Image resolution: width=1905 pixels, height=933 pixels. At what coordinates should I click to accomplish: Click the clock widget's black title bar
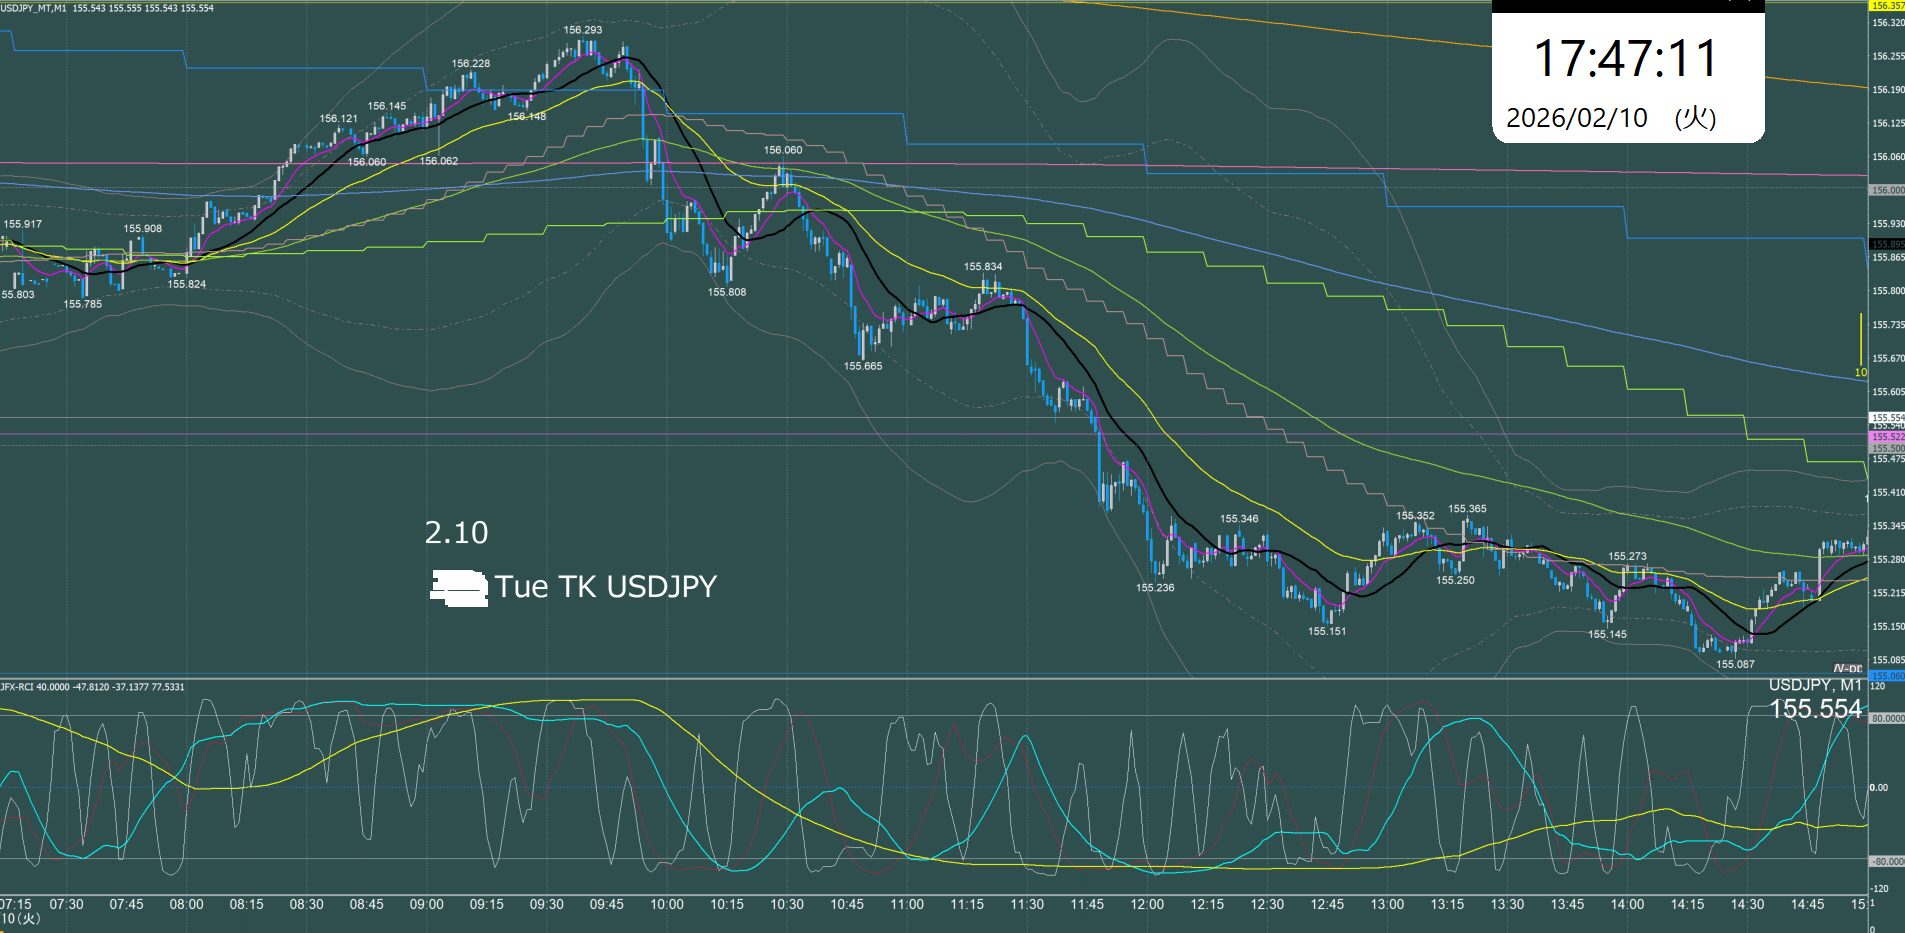coord(1626,5)
